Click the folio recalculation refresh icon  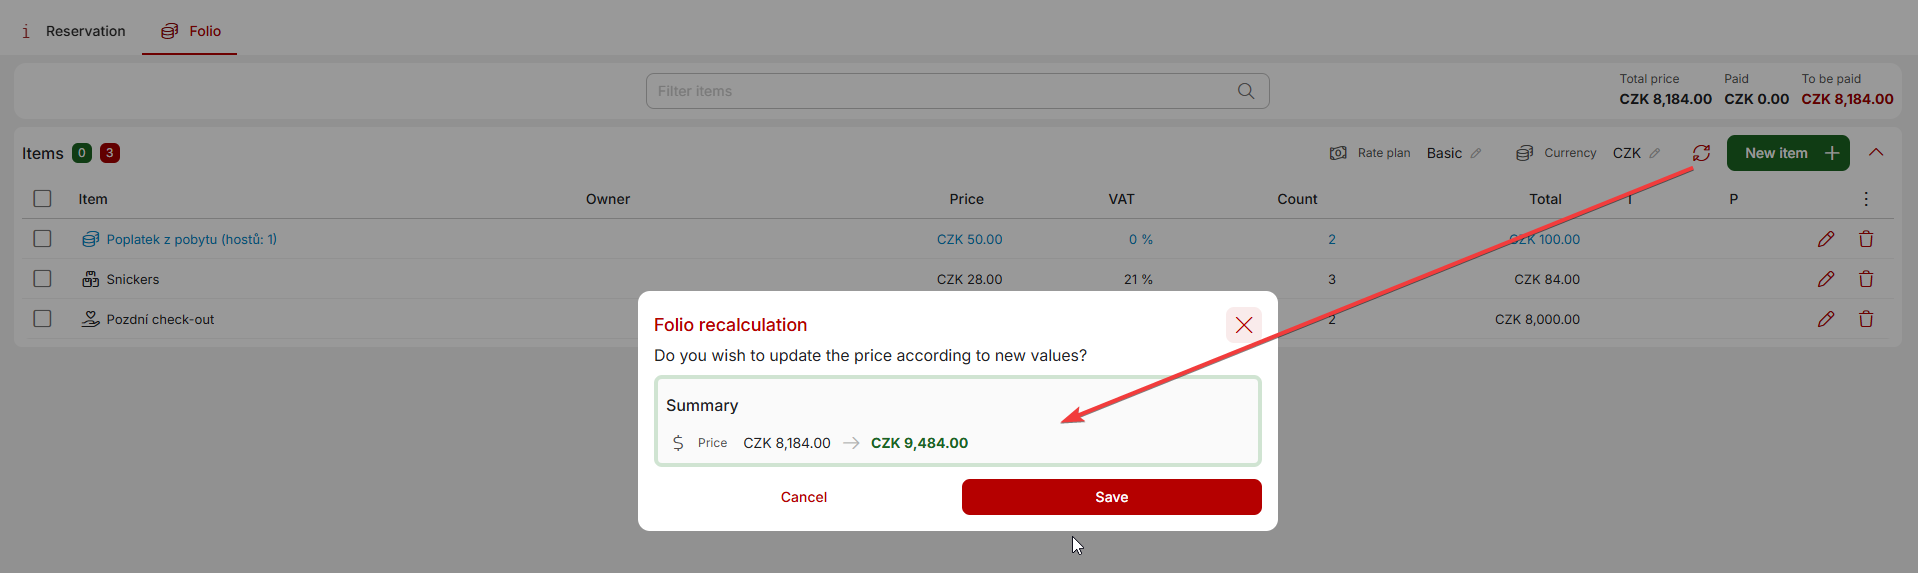click(x=1701, y=153)
